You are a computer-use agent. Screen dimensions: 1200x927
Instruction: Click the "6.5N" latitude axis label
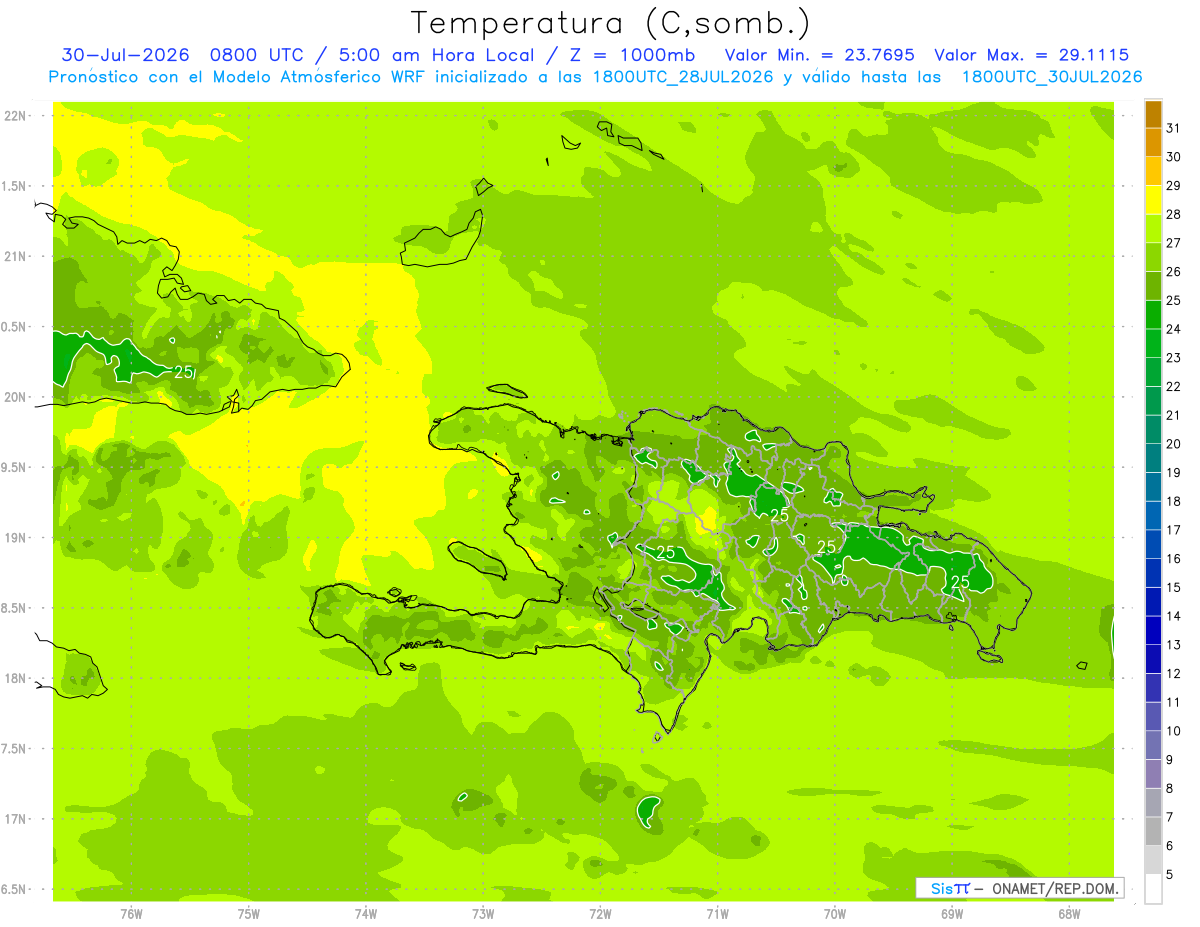15,889
